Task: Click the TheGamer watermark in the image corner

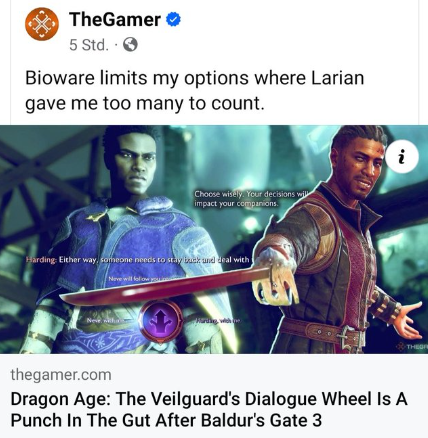Action: 412,347
